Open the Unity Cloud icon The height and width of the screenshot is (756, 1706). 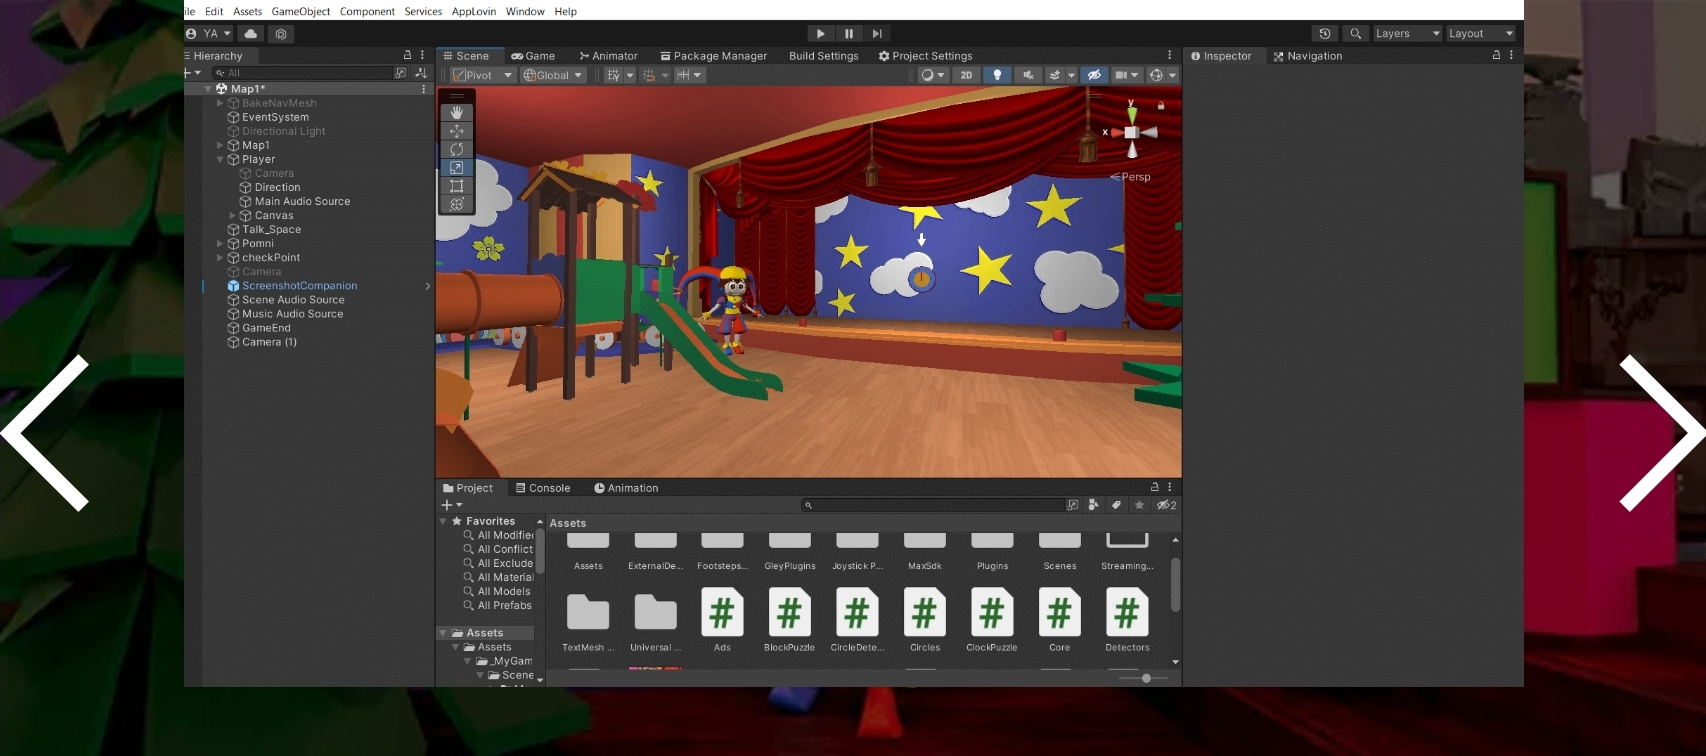(x=251, y=33)
